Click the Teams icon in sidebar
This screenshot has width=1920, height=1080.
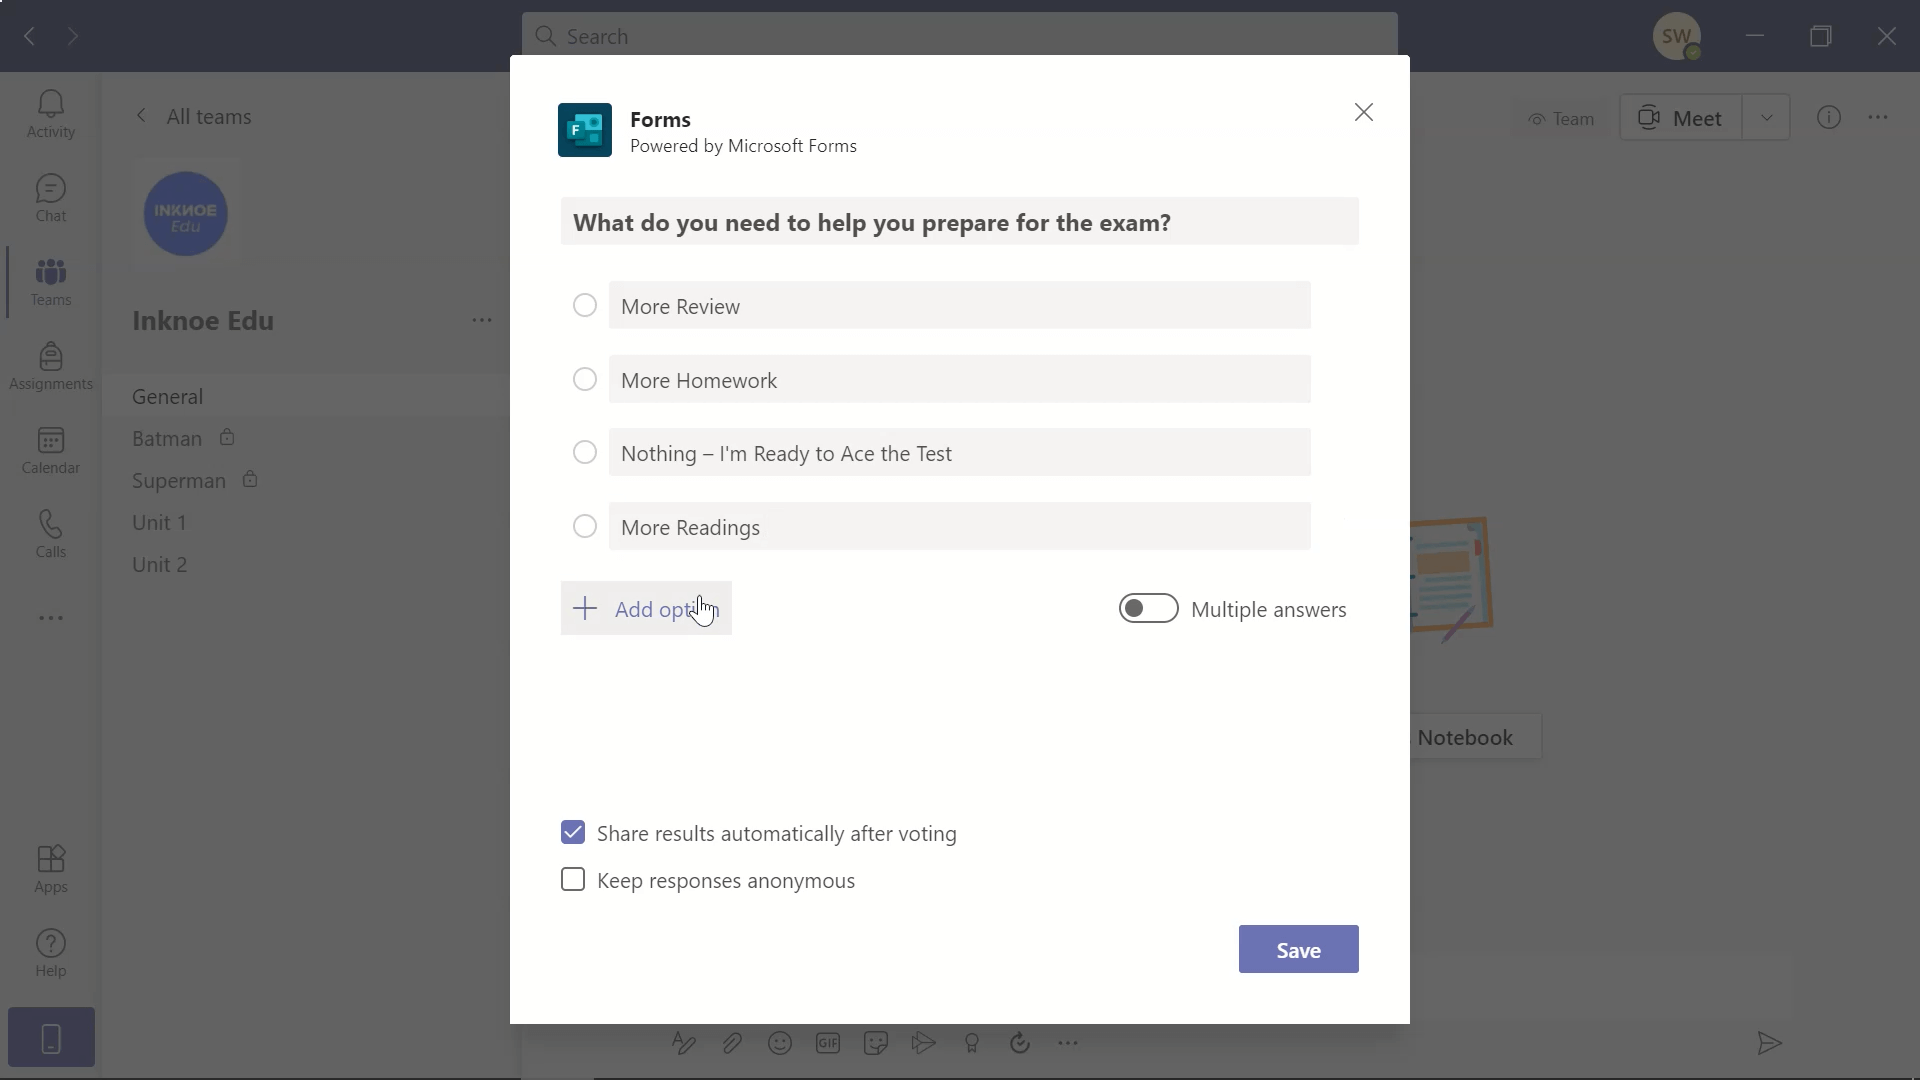click(50, 281)
